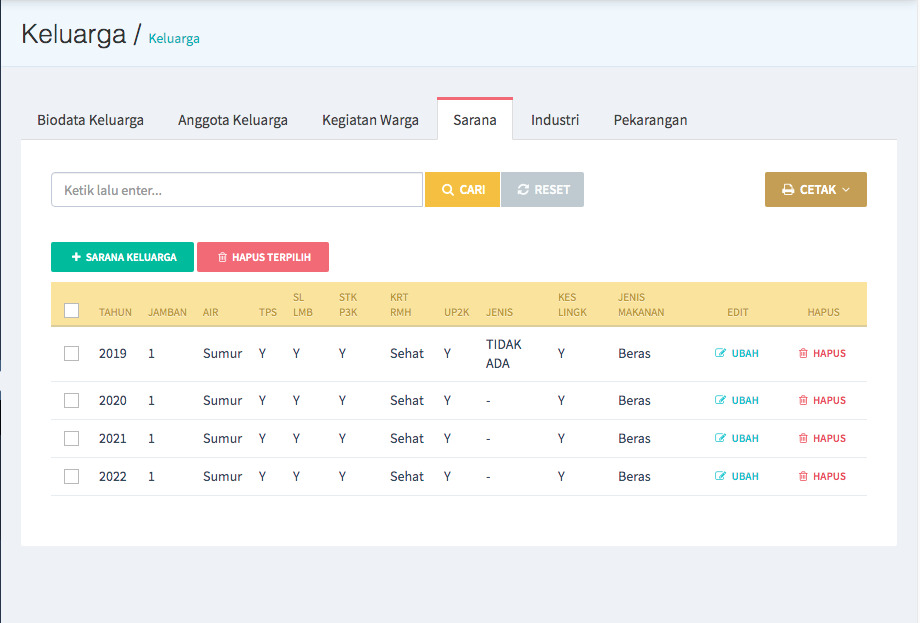Click the trash icon for 2019 row
This screenshot has height=623, width=920.
(x=803, y=353)
